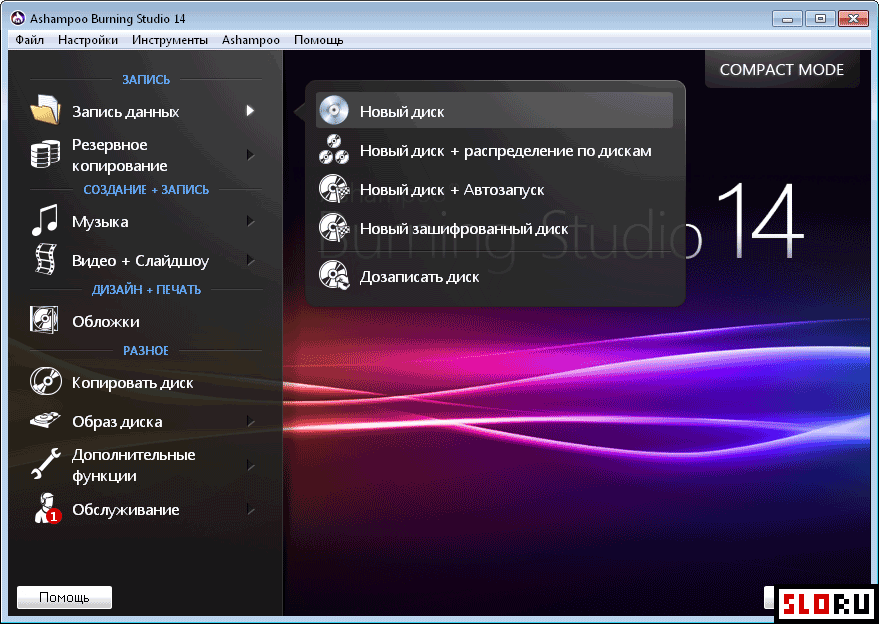
Task: Open the Настройки menu
Action: pyautogui.click(x=88, y=40)
